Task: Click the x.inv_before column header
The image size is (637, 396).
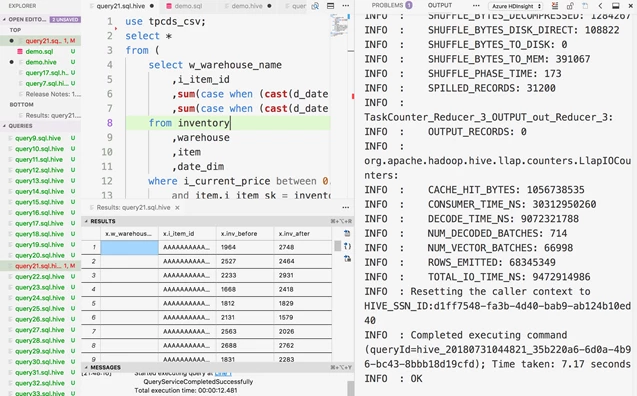Action: pos(245,234)
